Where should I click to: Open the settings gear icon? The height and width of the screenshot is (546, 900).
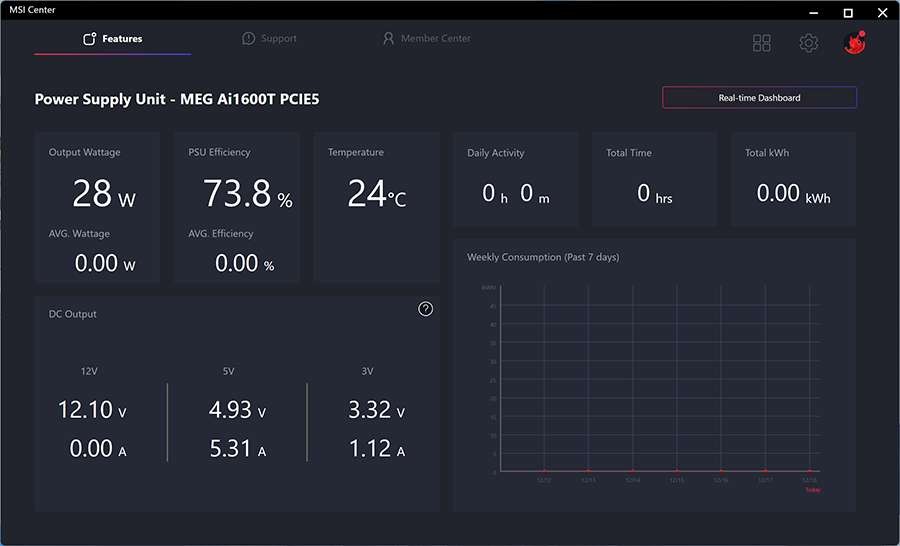[x=808, y=42]
